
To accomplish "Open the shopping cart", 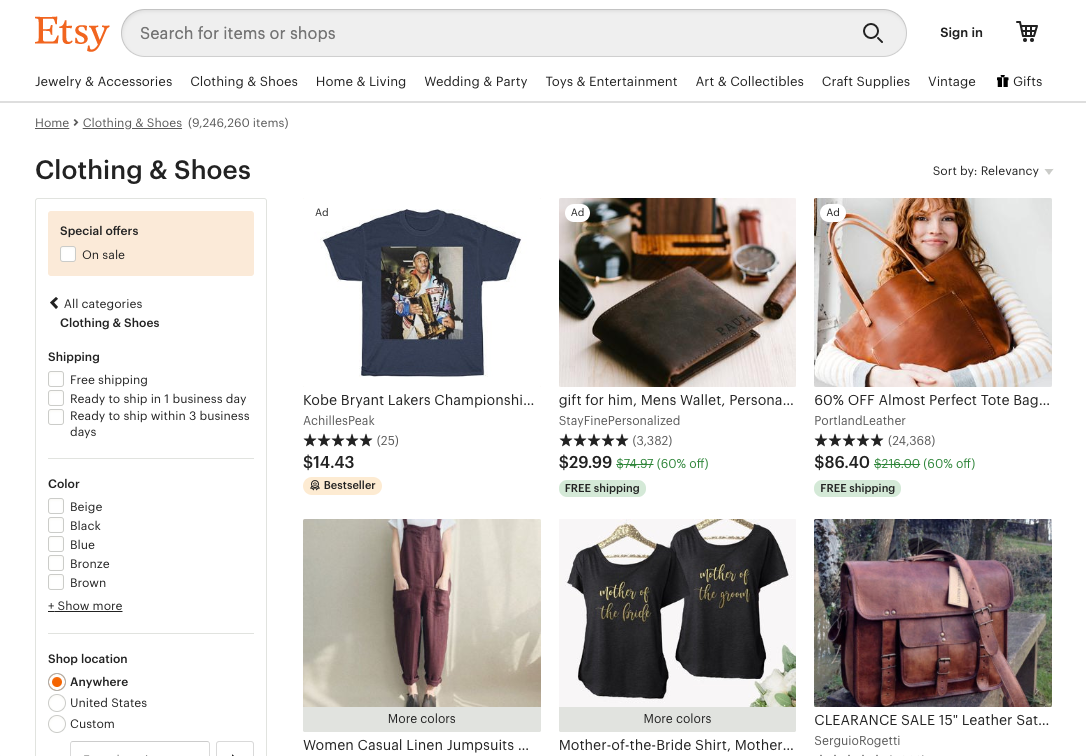I will 1026,32.
